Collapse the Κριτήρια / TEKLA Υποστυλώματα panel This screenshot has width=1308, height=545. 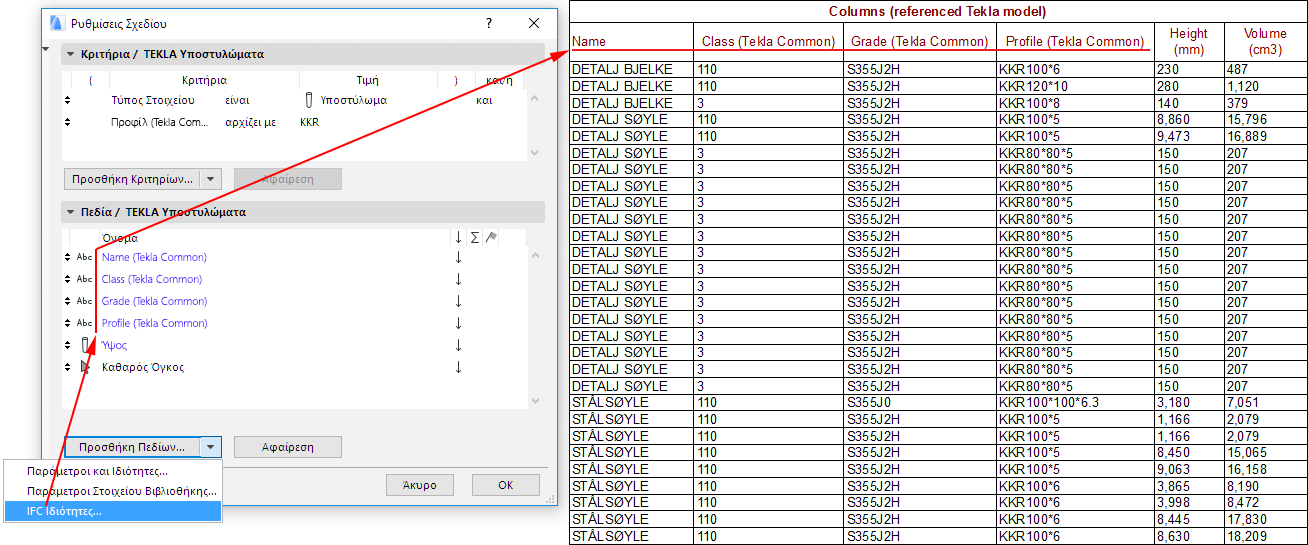point(71,54)
